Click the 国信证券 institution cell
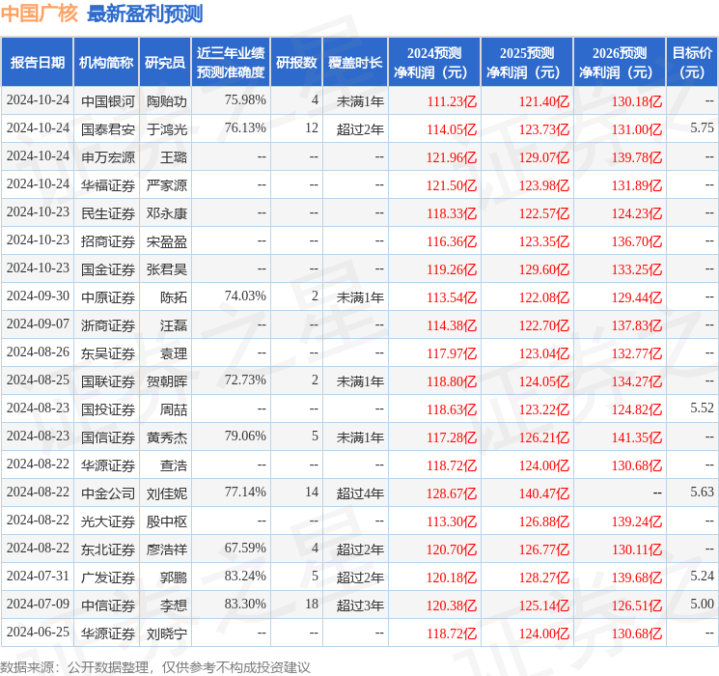This screenshot has height=676, width=719. click(x=108, y=437)
